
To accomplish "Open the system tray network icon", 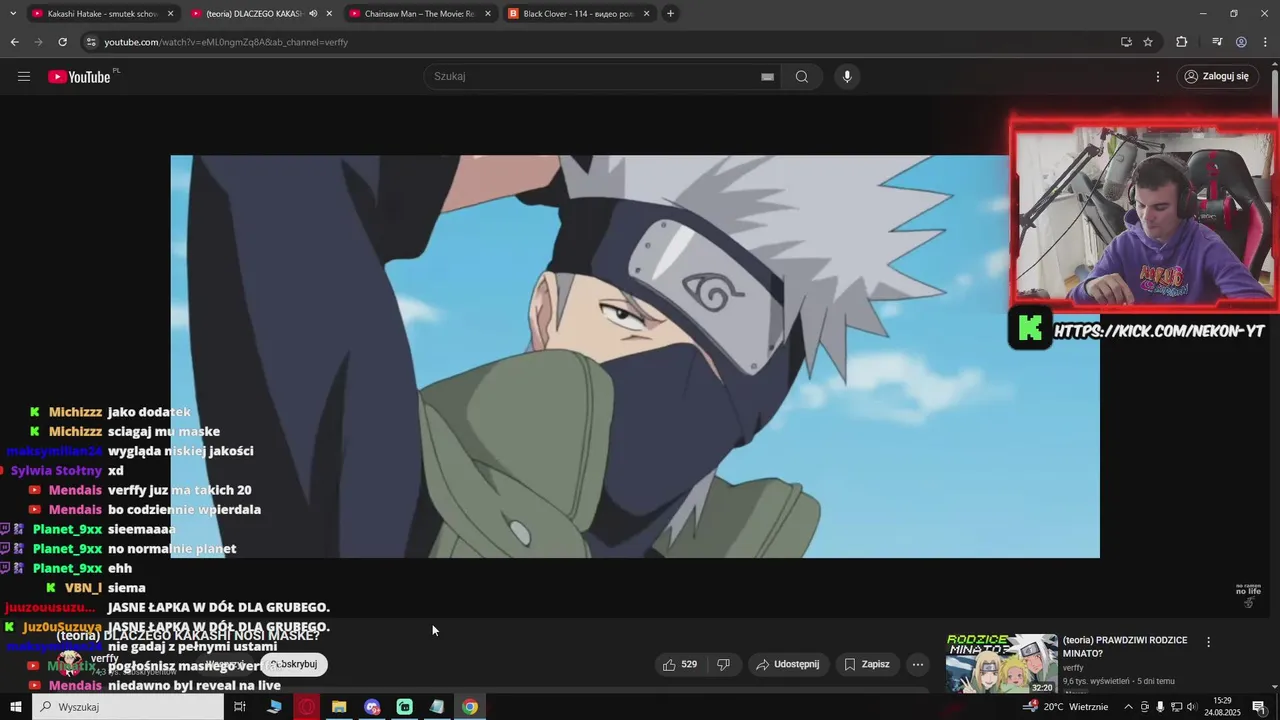I will [x=1176, y=707].
